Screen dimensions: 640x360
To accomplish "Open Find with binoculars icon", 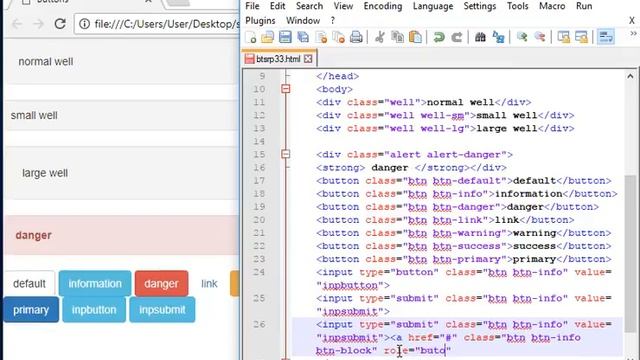I will pos(480,38).
